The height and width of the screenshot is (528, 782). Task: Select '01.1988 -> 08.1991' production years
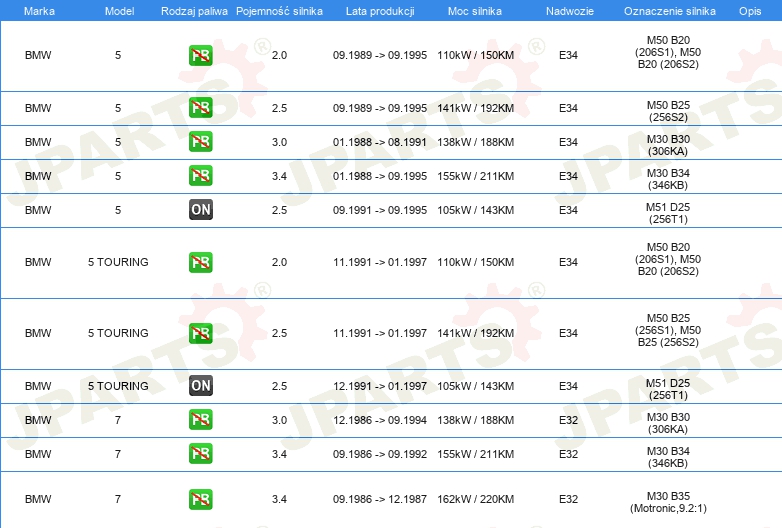[380, 142]
